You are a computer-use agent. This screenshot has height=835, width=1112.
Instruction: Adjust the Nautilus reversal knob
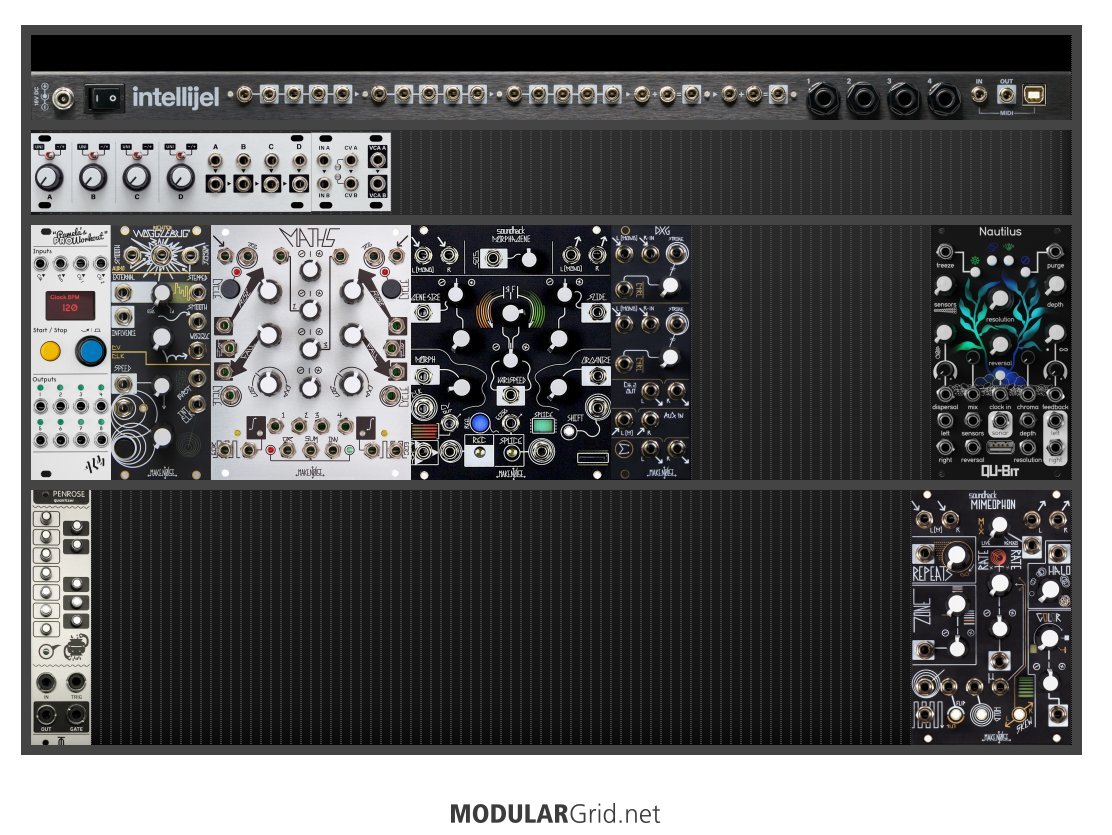(x=999, y=345)
